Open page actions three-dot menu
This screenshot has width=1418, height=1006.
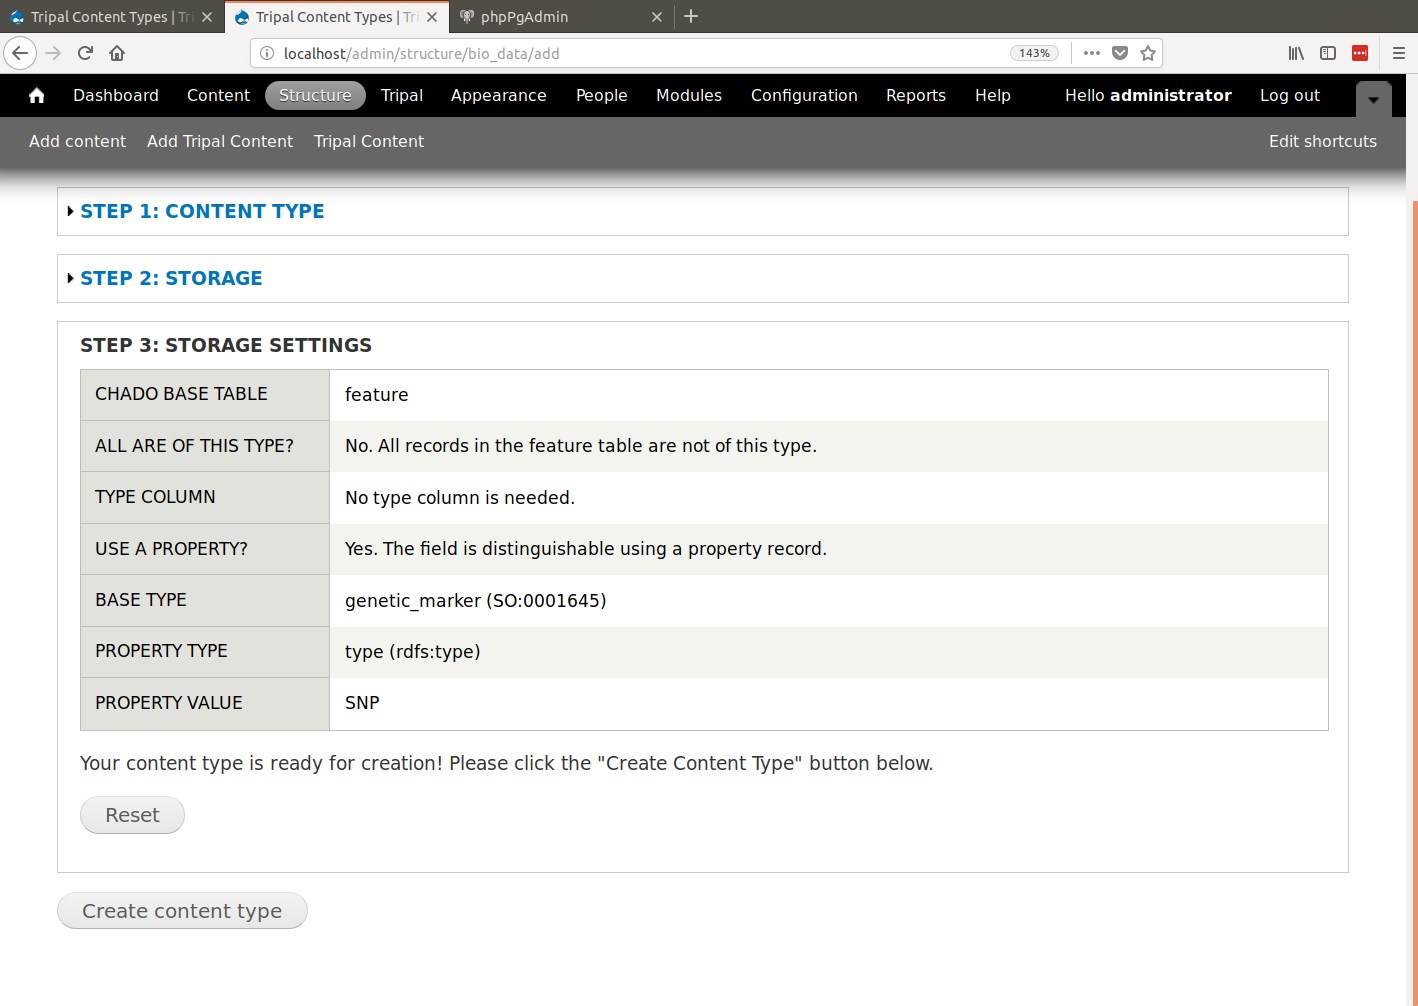click(1092, 53)
